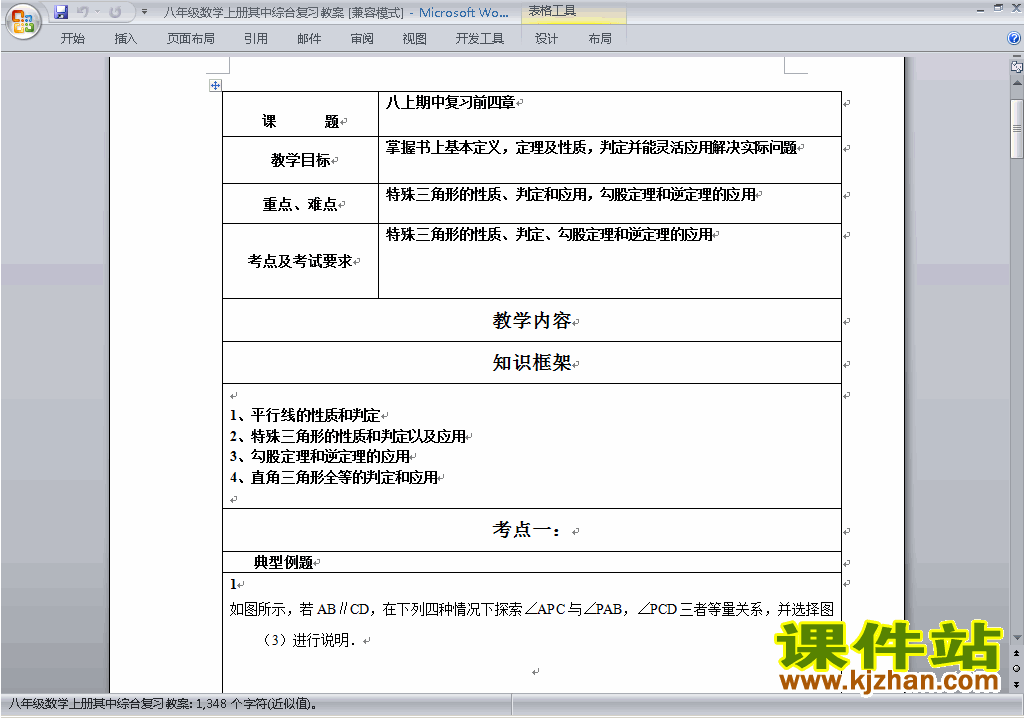Switch to the 开始 ribbon tab
Image resolution: width=1024 pixels, height=718 pixels.
pos(72,39)
